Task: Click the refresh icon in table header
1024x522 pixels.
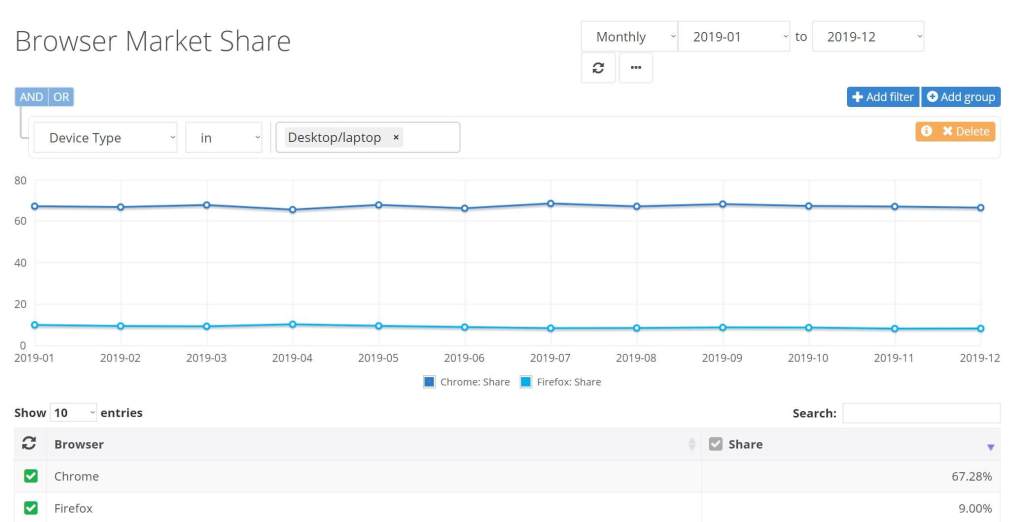Action: (29, 444)
